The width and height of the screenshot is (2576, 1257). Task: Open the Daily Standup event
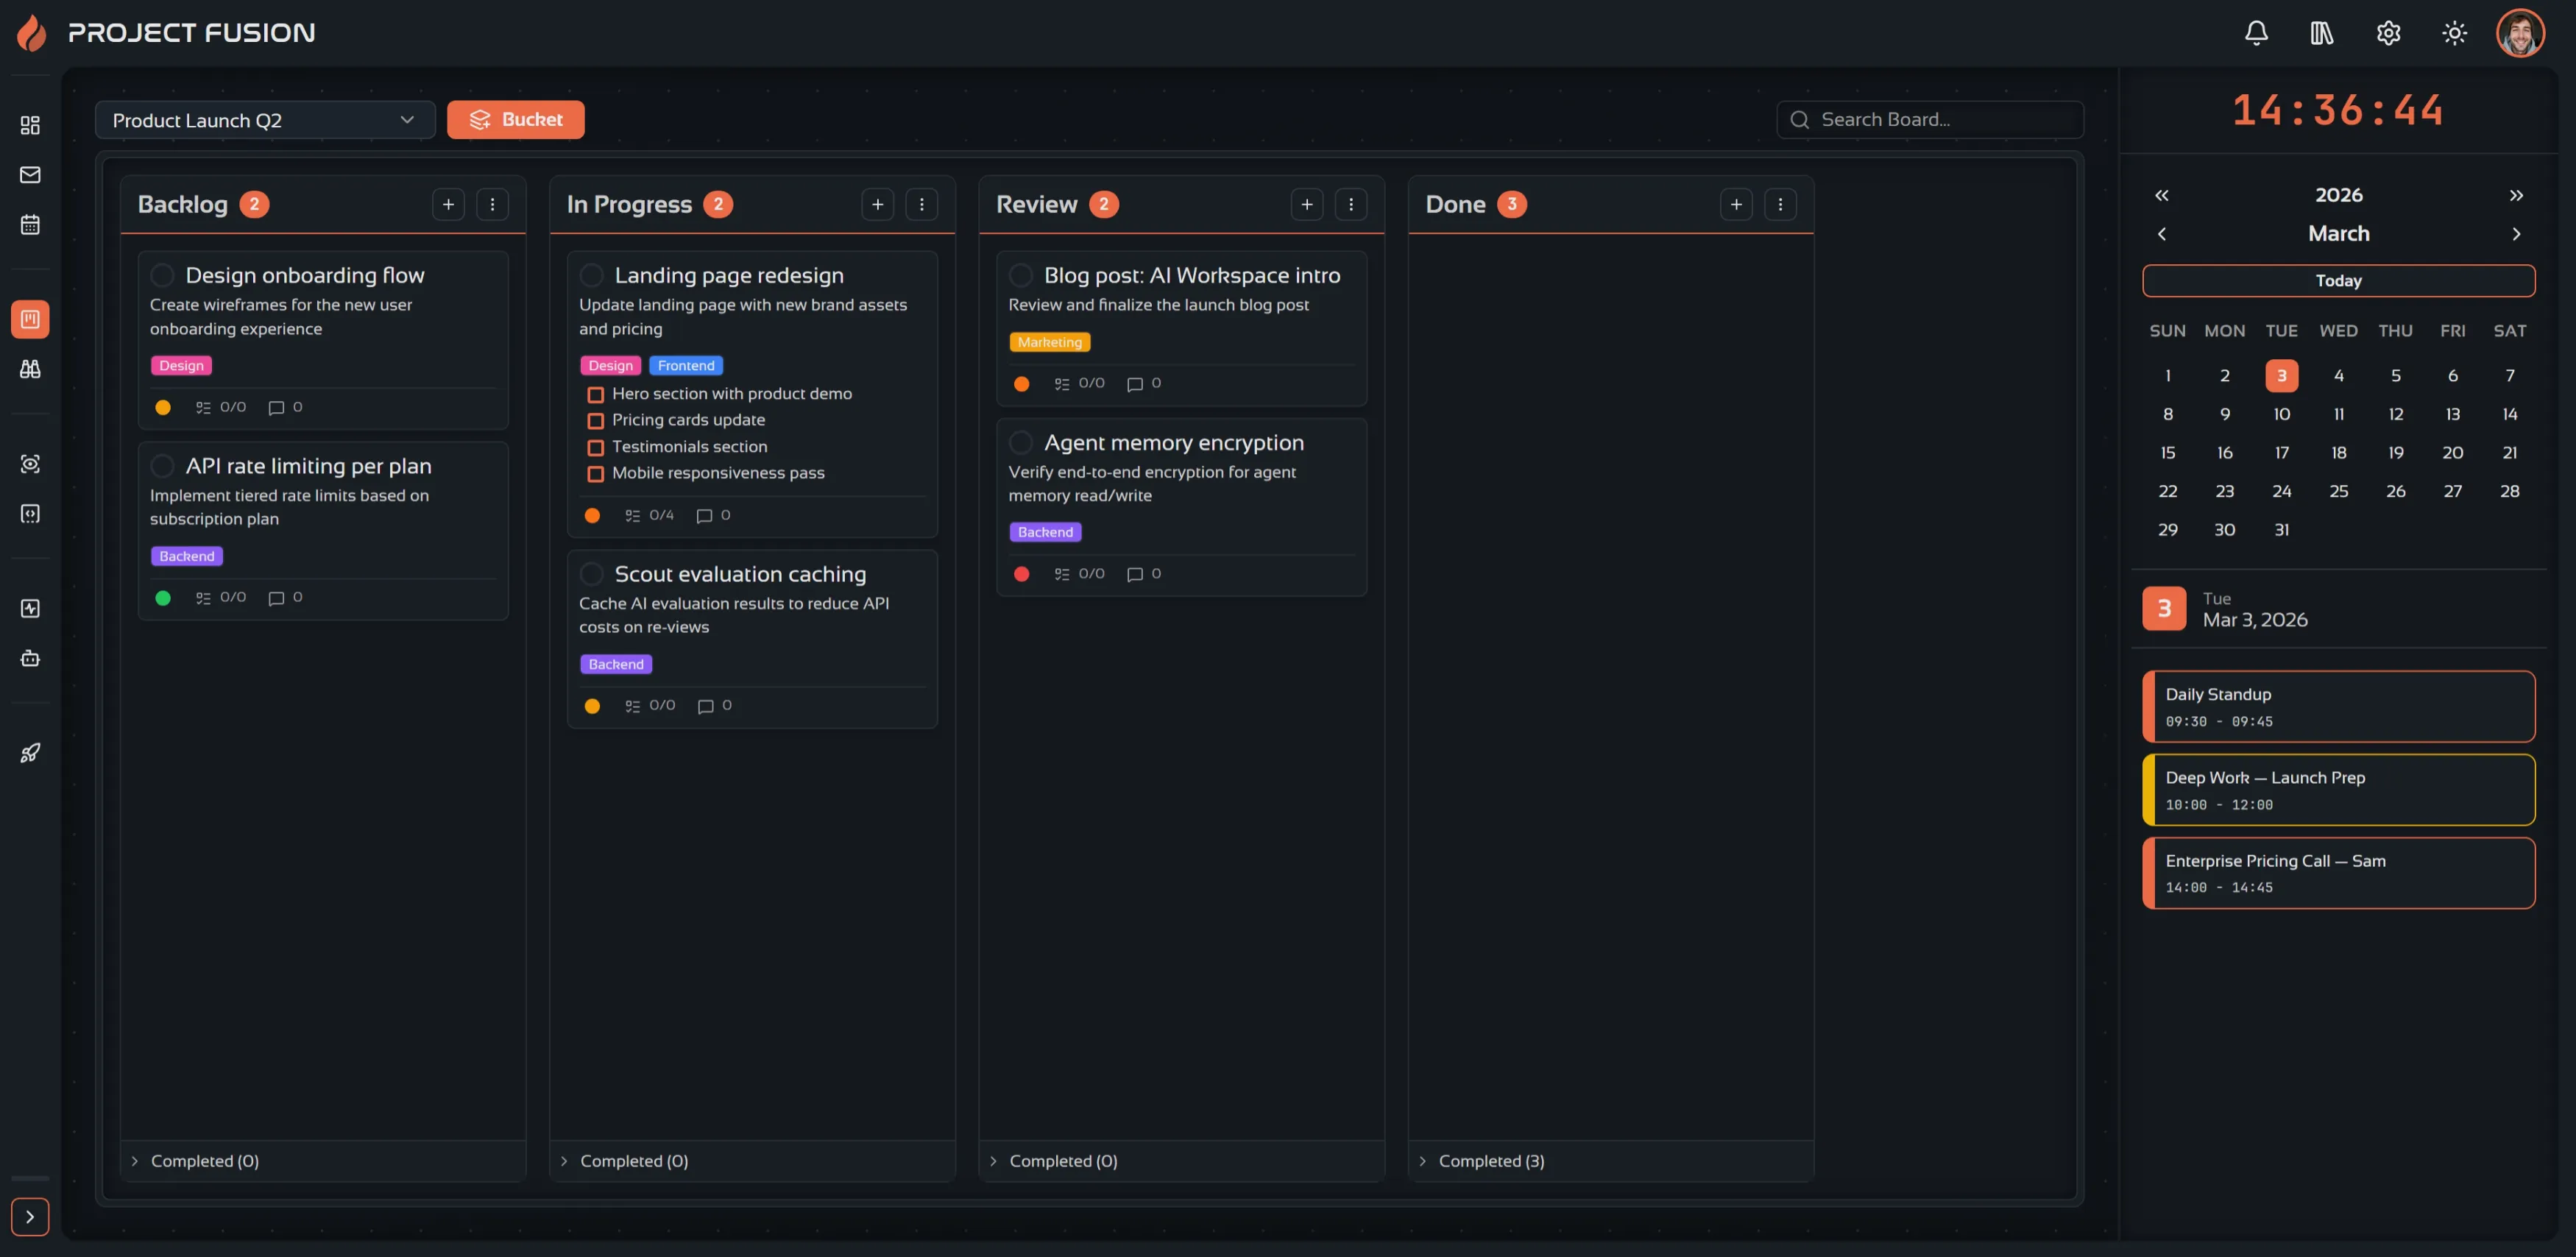click(2338, 706)
